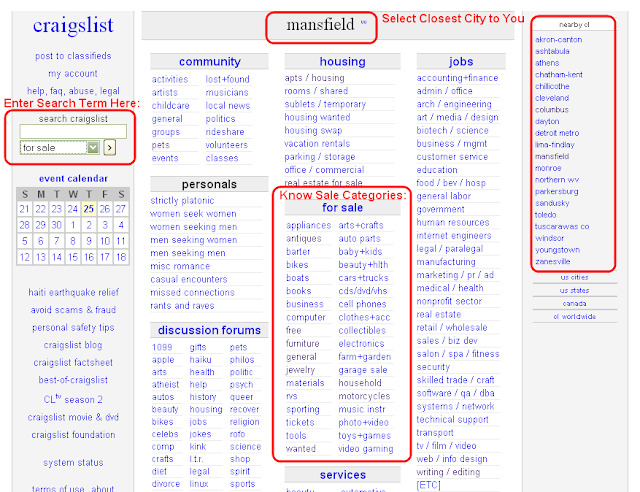
Task: Open vacation rentals listings
Action: [317, 144]
